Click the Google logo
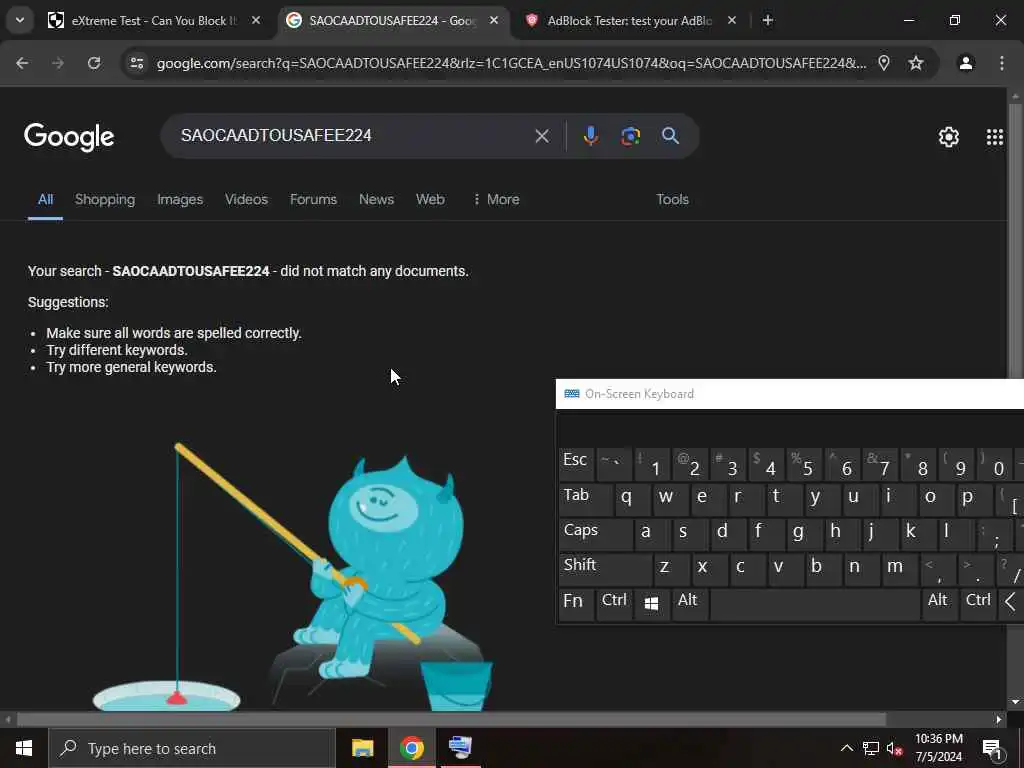 tap(69, 136)
